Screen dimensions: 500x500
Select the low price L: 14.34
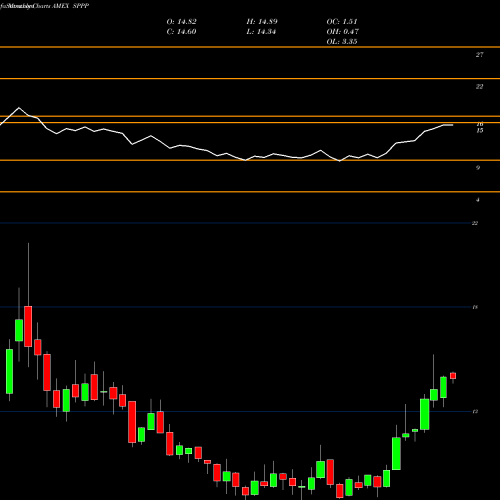[261, 32]
